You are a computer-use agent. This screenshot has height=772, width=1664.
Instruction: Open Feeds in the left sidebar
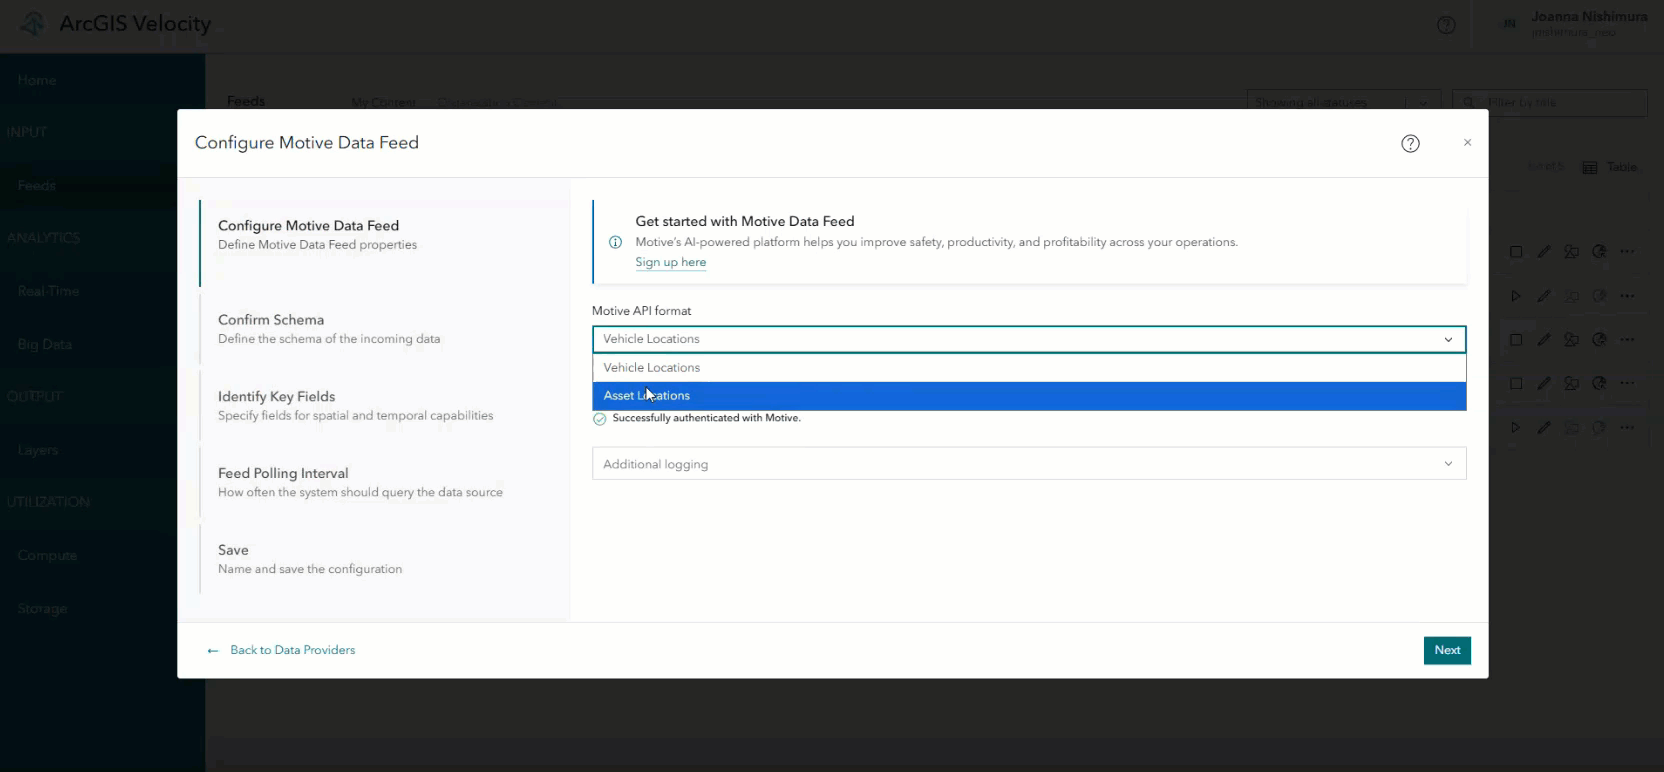pos(37,185)
